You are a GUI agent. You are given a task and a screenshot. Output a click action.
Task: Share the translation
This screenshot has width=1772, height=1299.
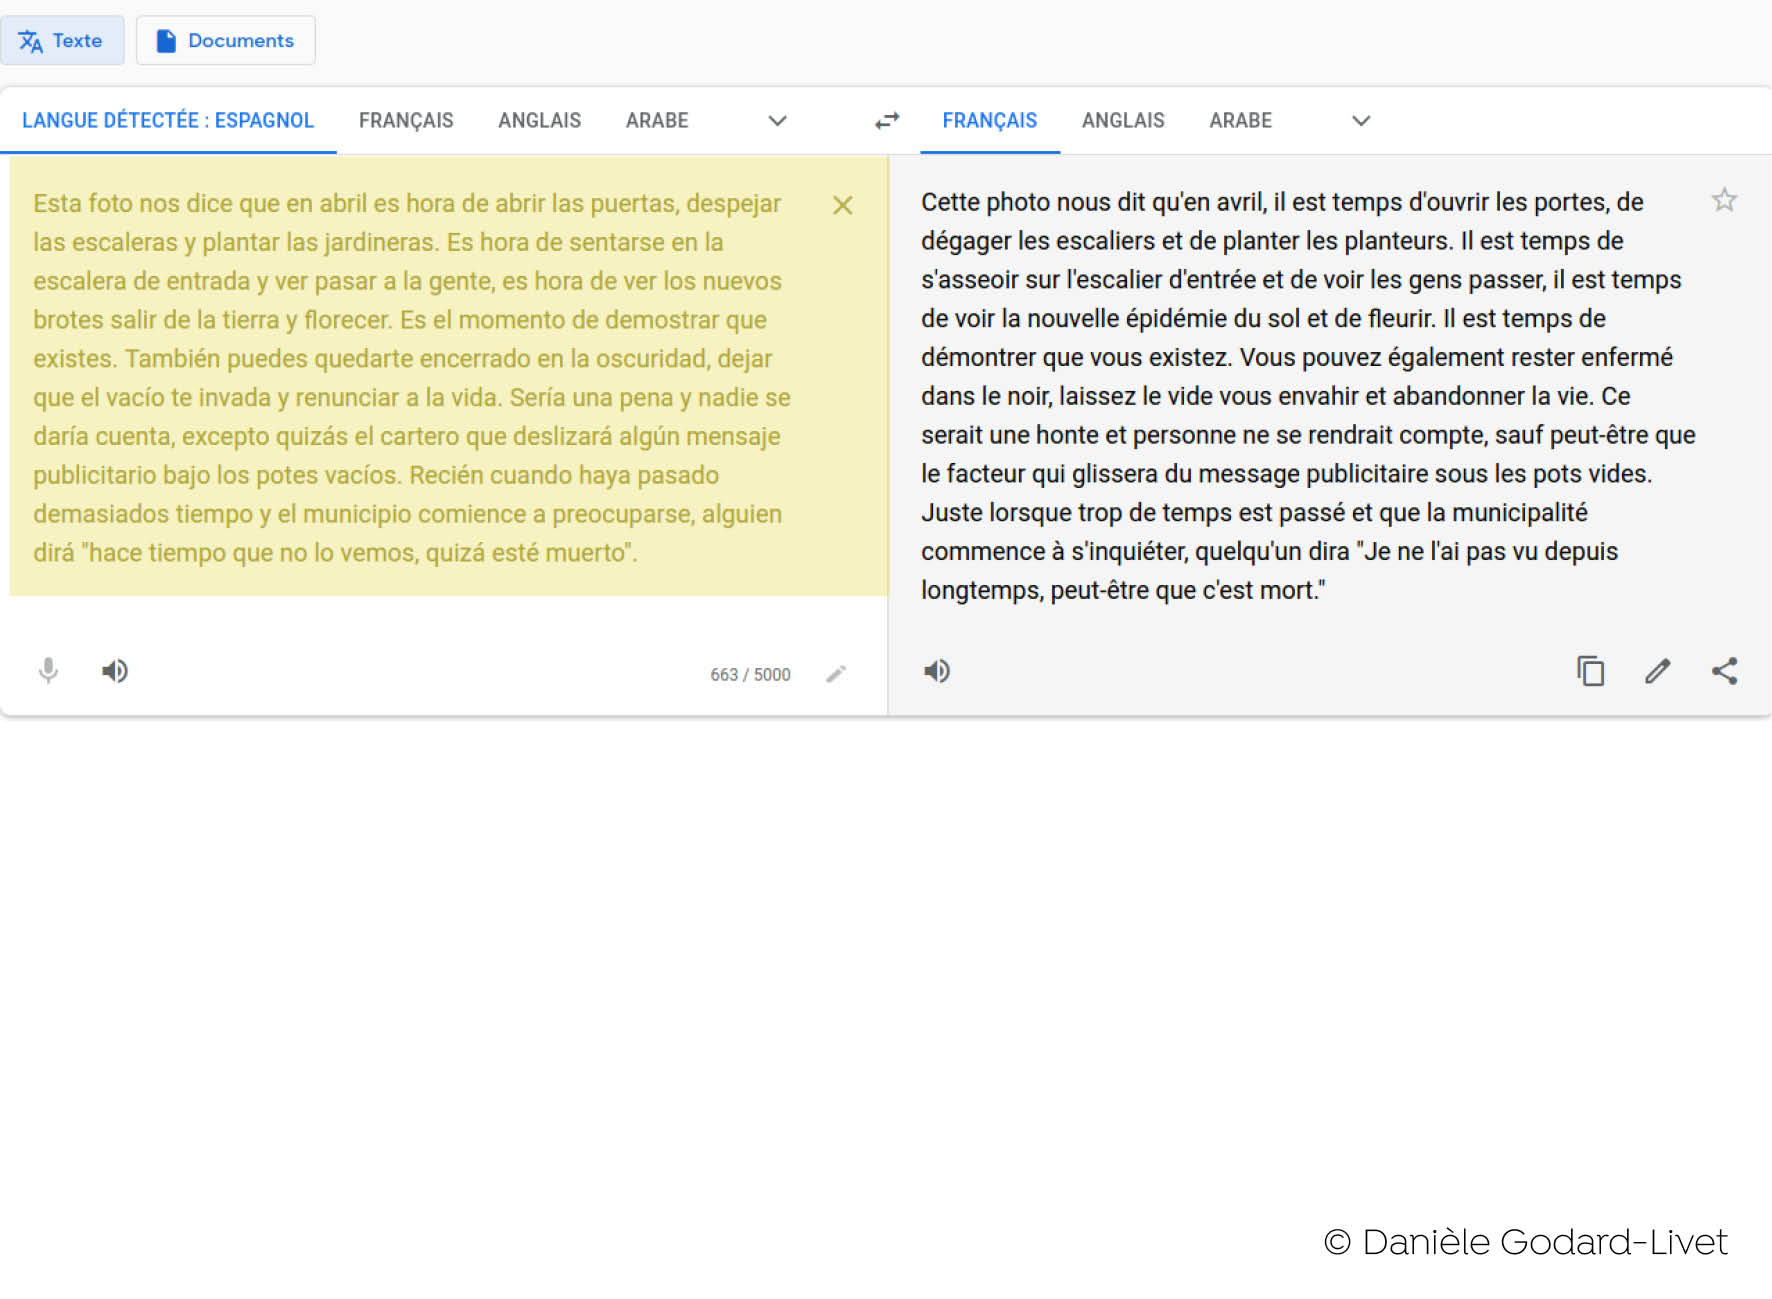coord(1724,671)
